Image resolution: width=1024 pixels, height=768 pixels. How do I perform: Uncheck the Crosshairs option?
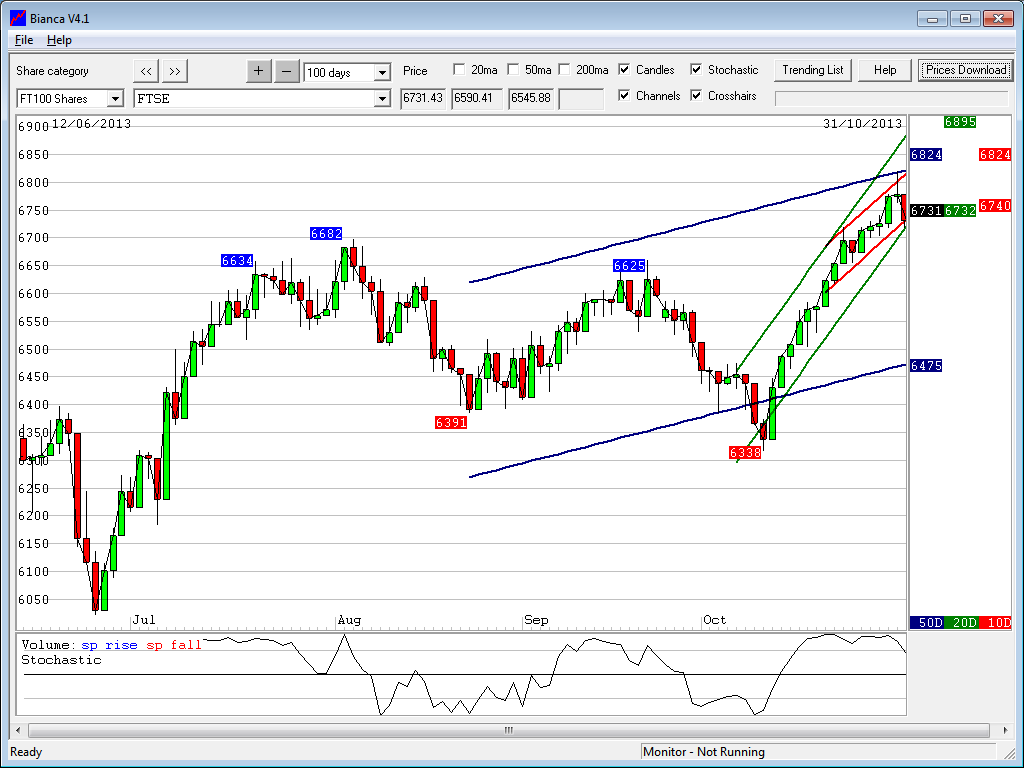coord(696,96)
